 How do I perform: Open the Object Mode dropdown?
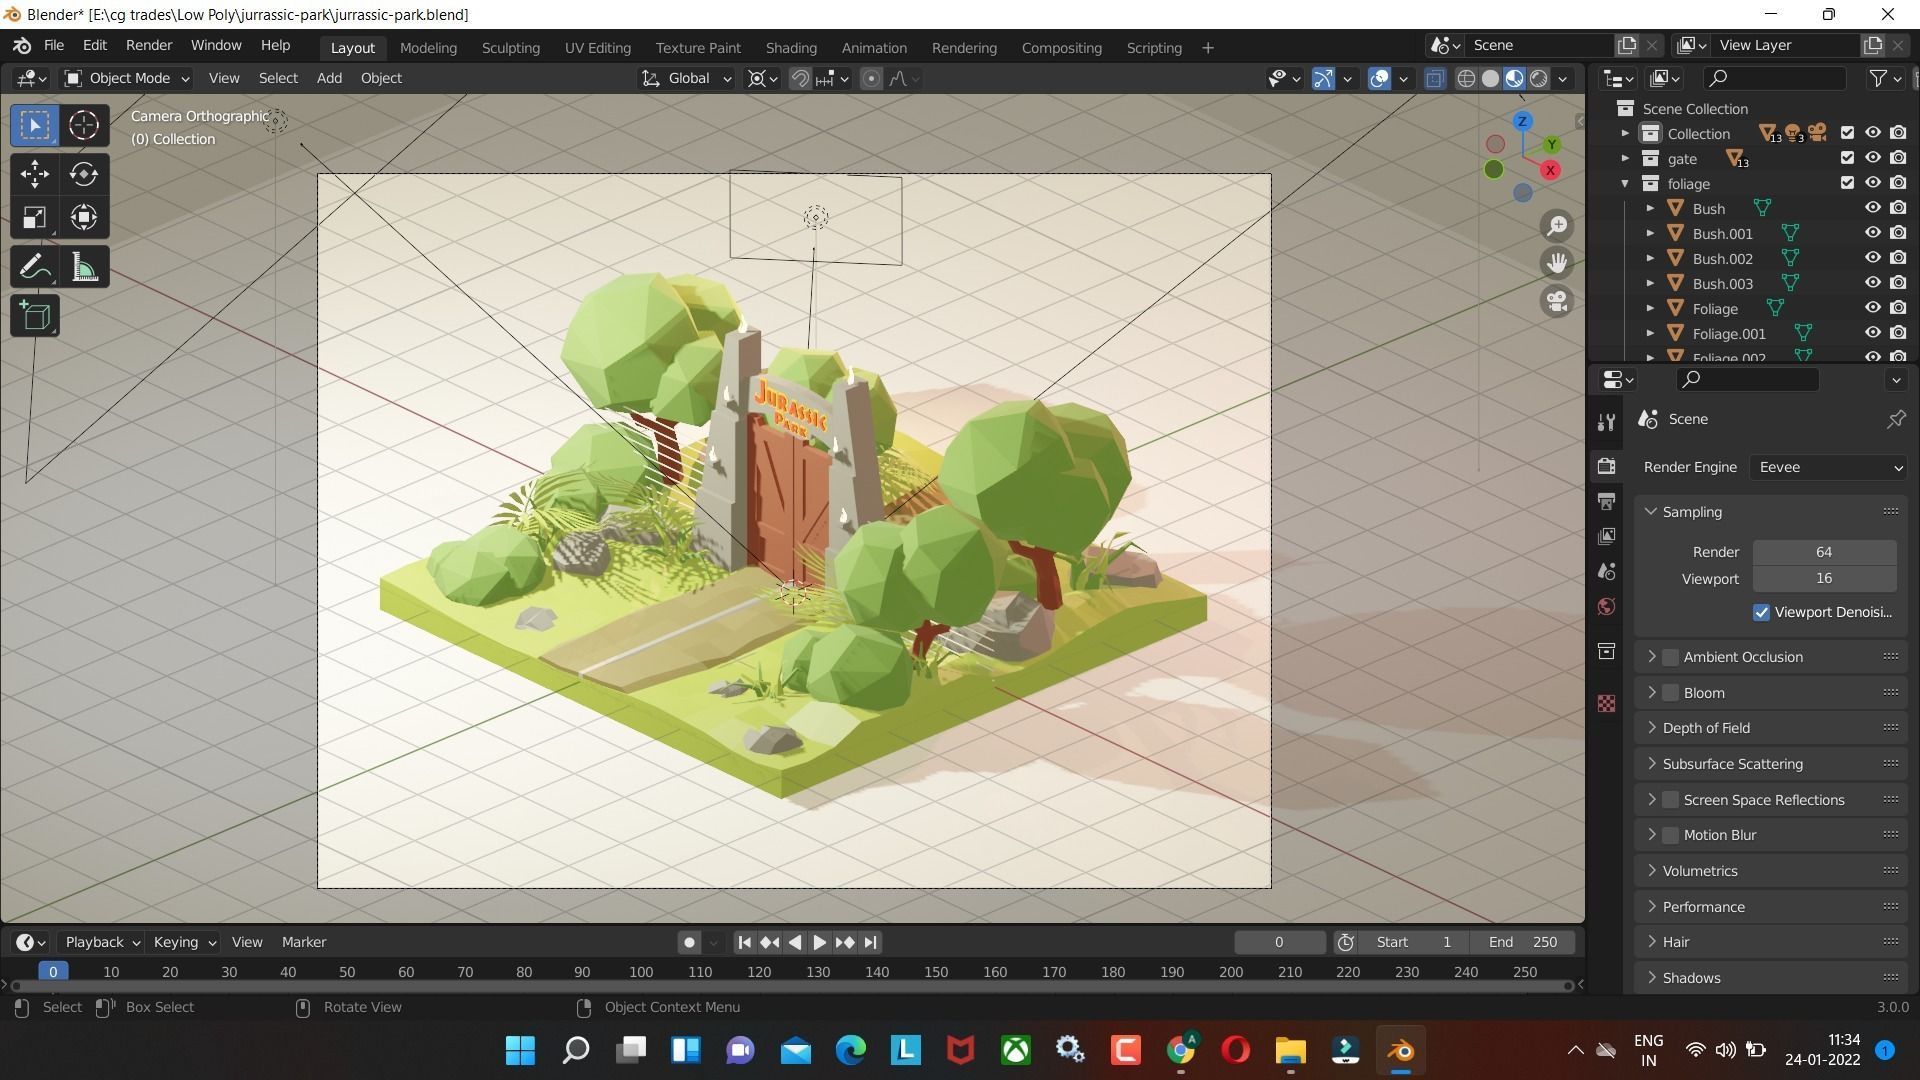(x=126, y=78)
